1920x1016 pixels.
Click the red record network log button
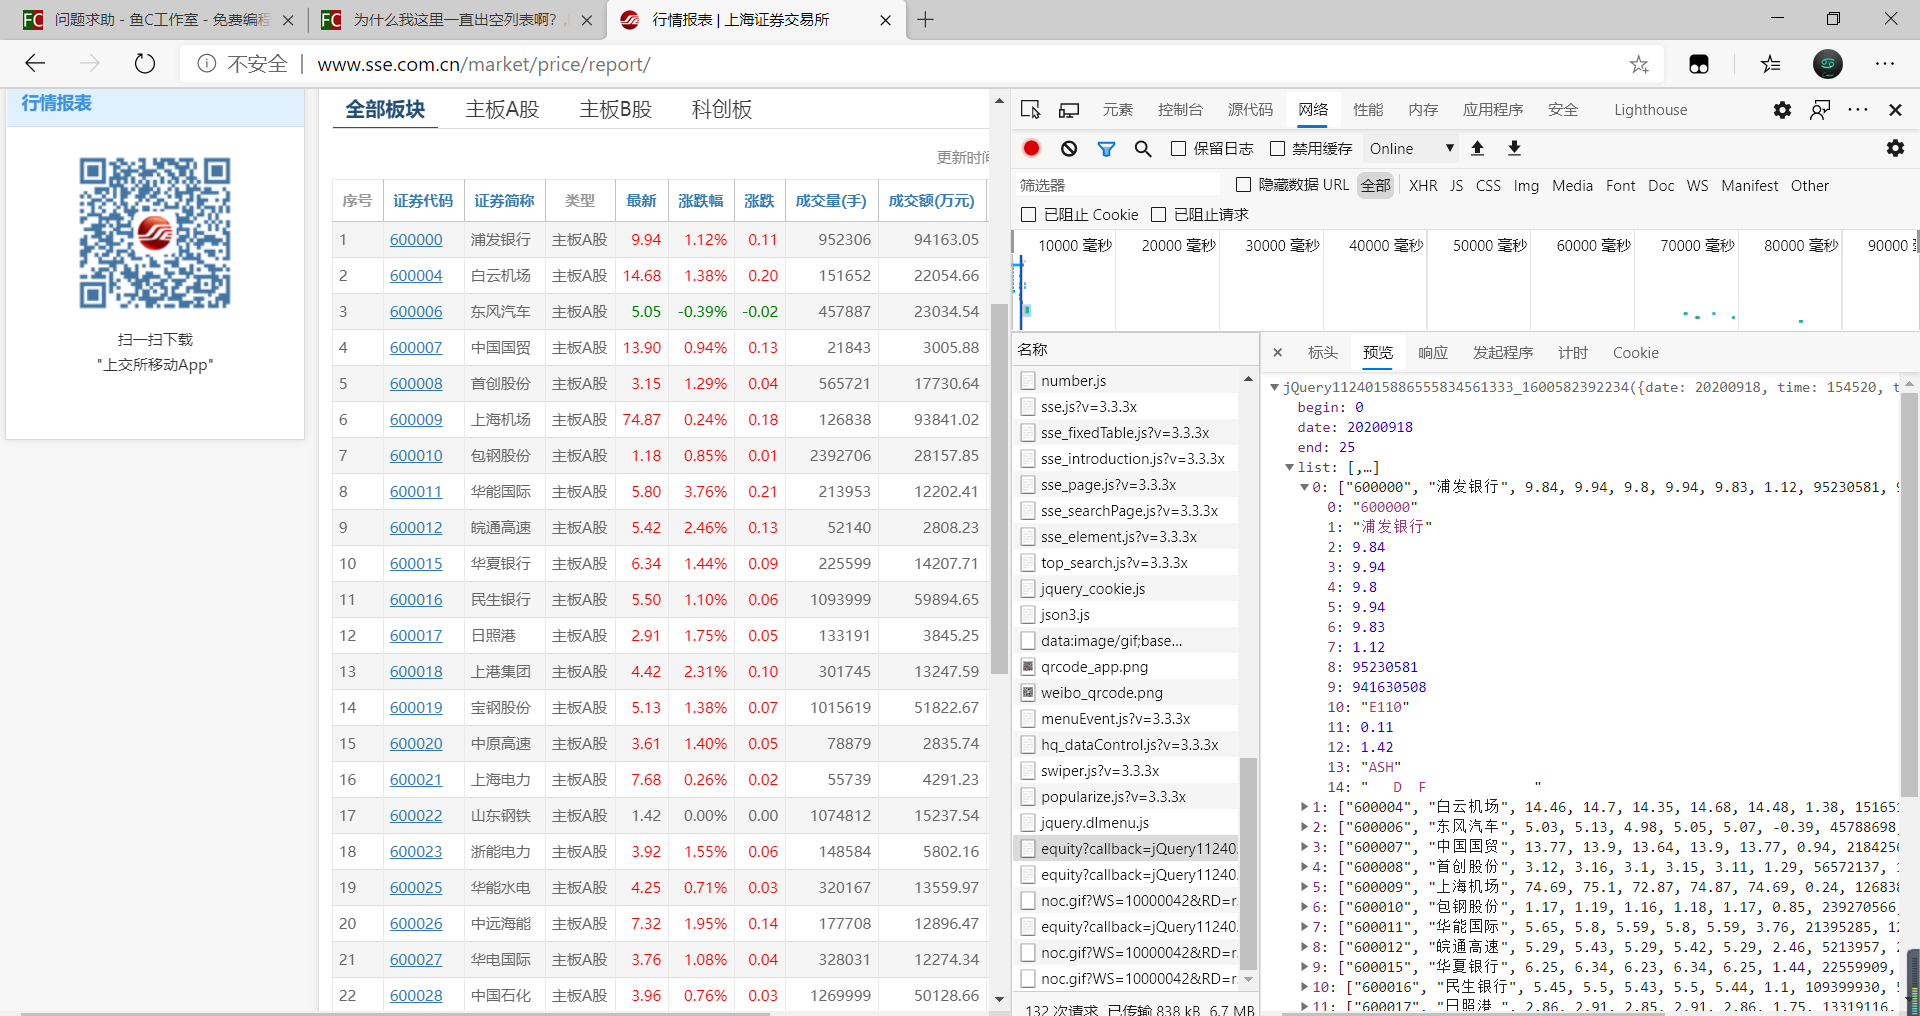point(1032,148)
